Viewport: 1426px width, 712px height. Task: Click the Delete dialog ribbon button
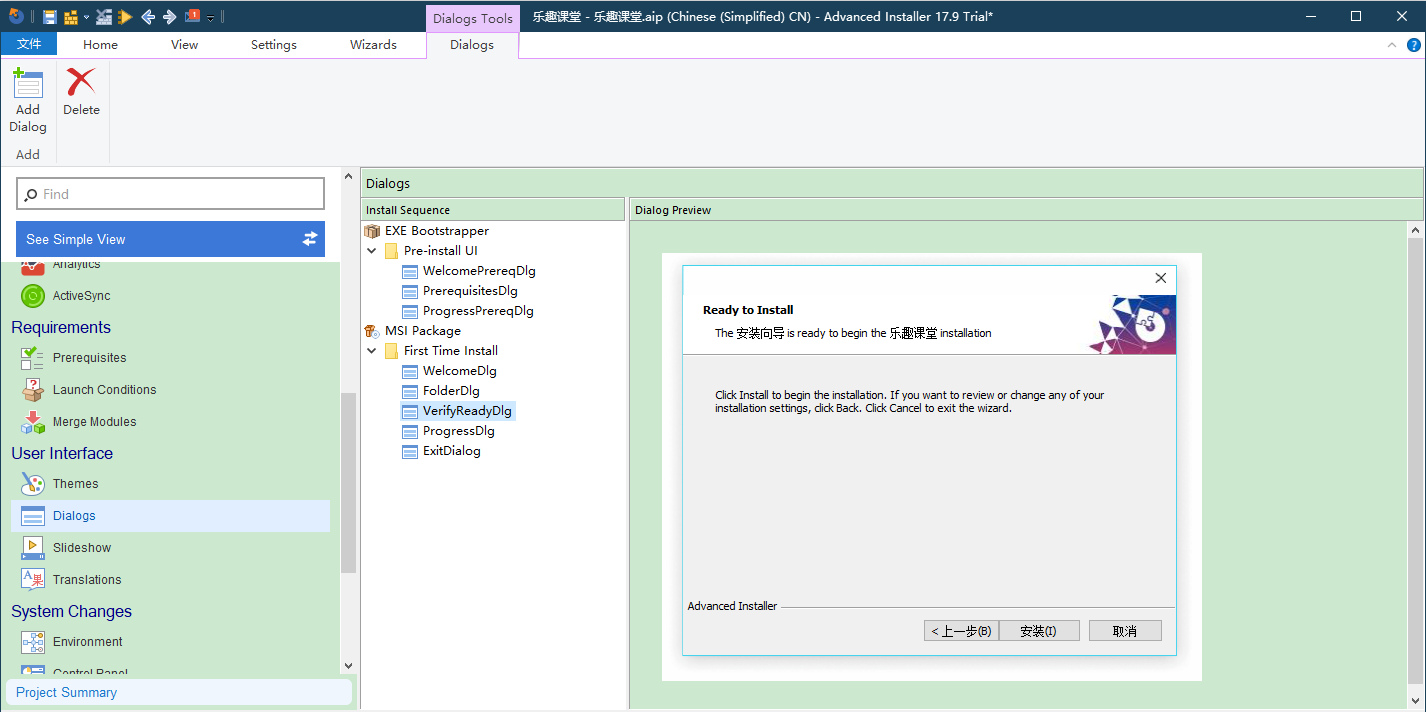81,93
